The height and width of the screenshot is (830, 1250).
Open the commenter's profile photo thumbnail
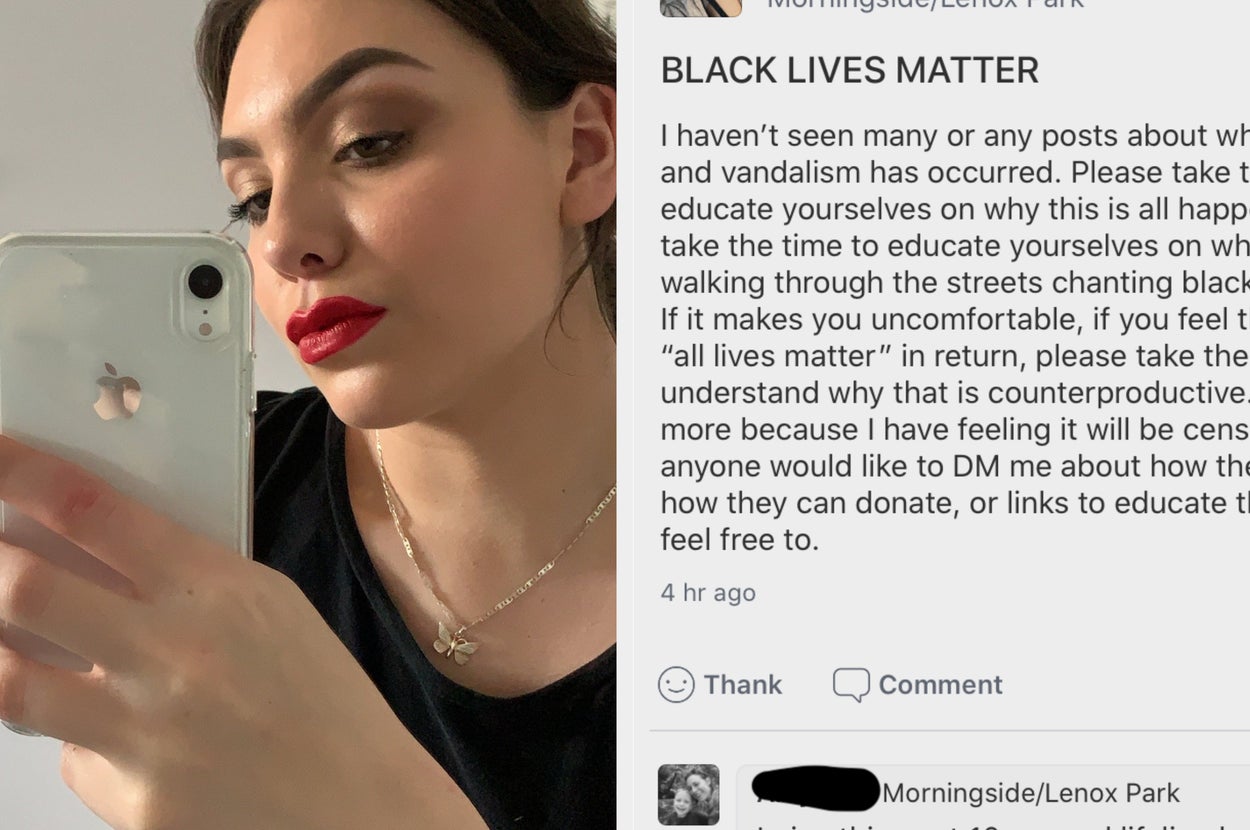tap(688, 795)
